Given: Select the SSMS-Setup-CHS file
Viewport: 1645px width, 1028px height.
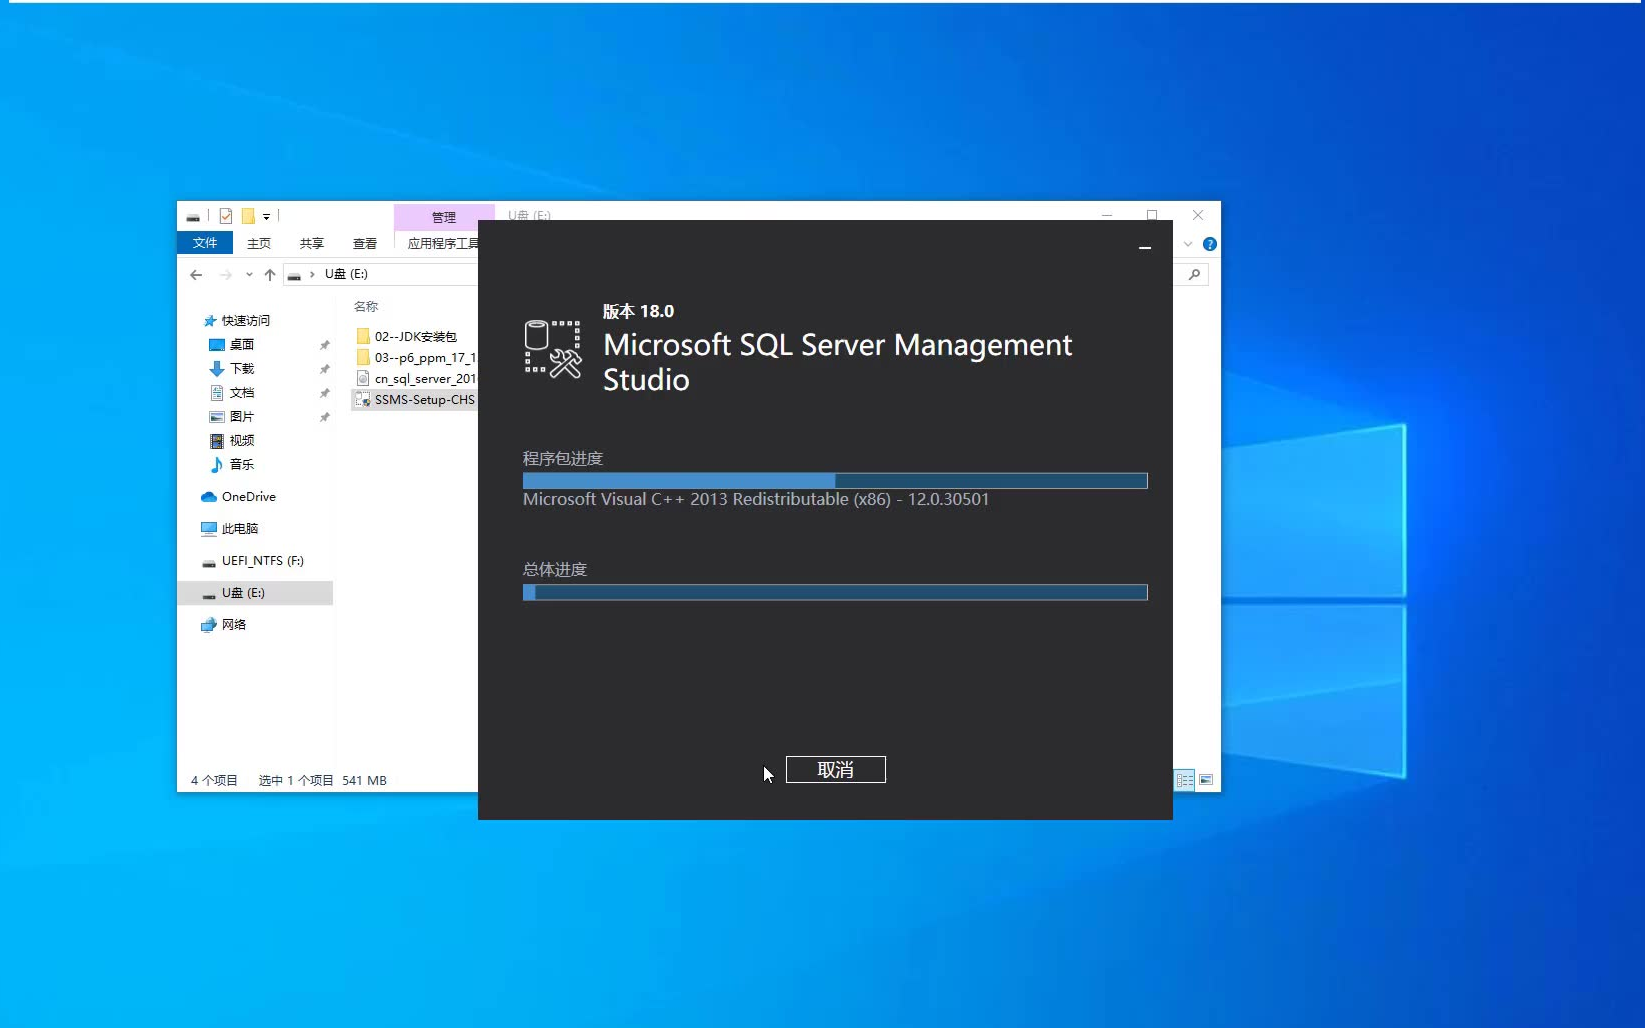Looking at the screenshot, I should coord(415,399).
